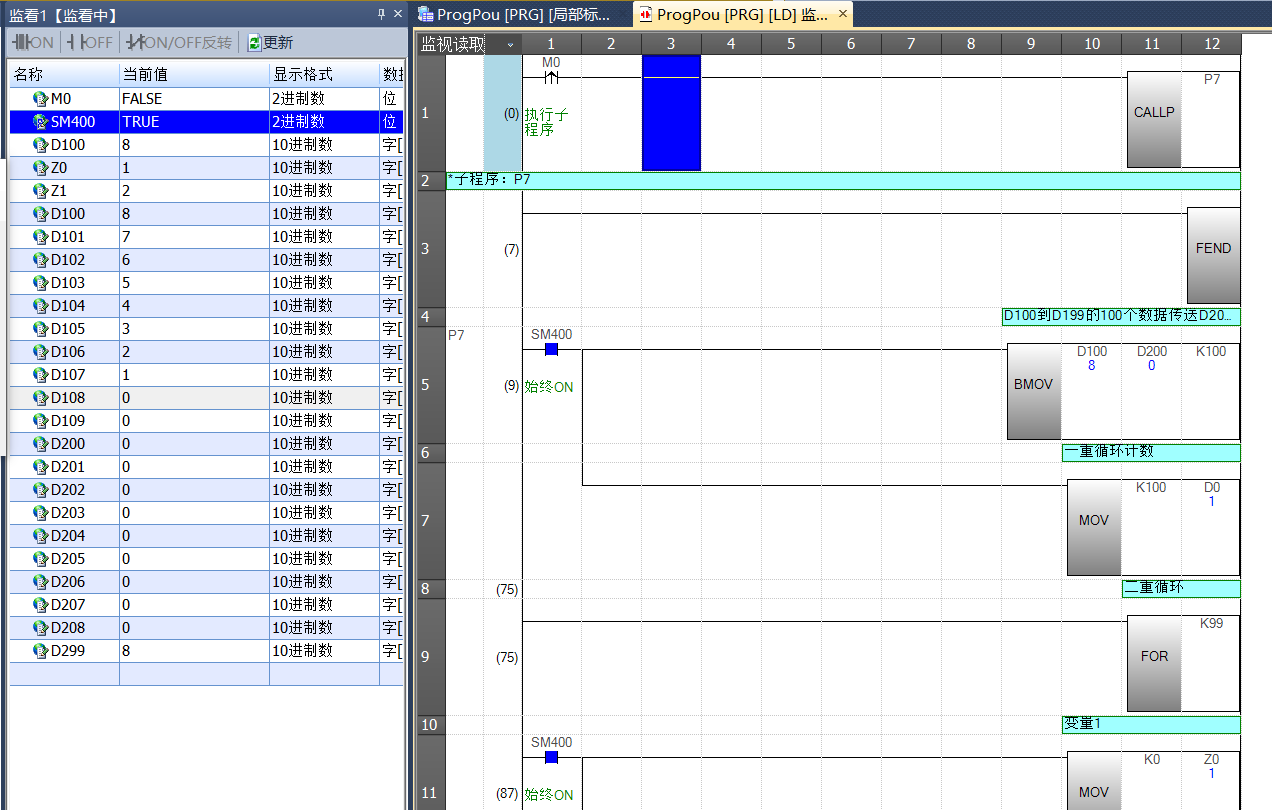Toggle the M0 pulse contact
Viewport: 1272px width, 810px height.
tap(550, 76)
